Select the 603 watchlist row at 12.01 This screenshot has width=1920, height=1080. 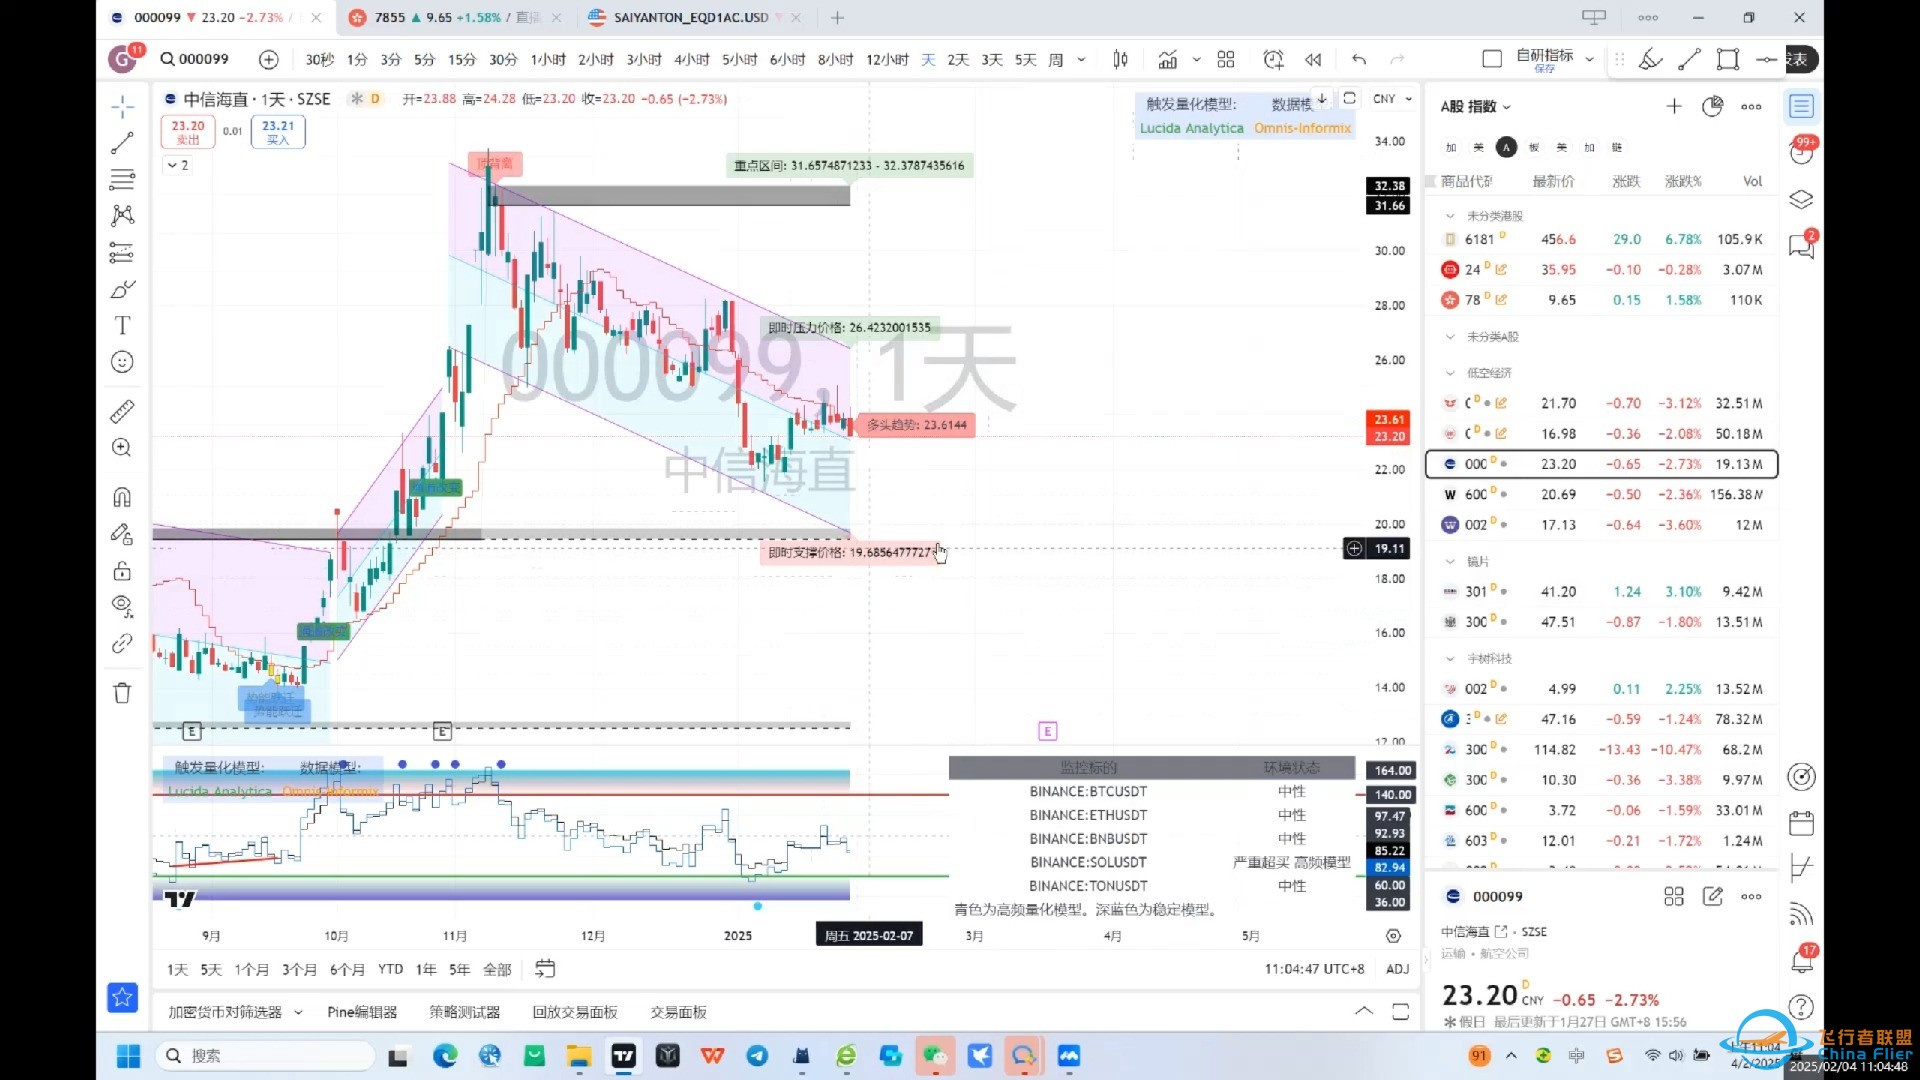click(x=1601, y=841)
